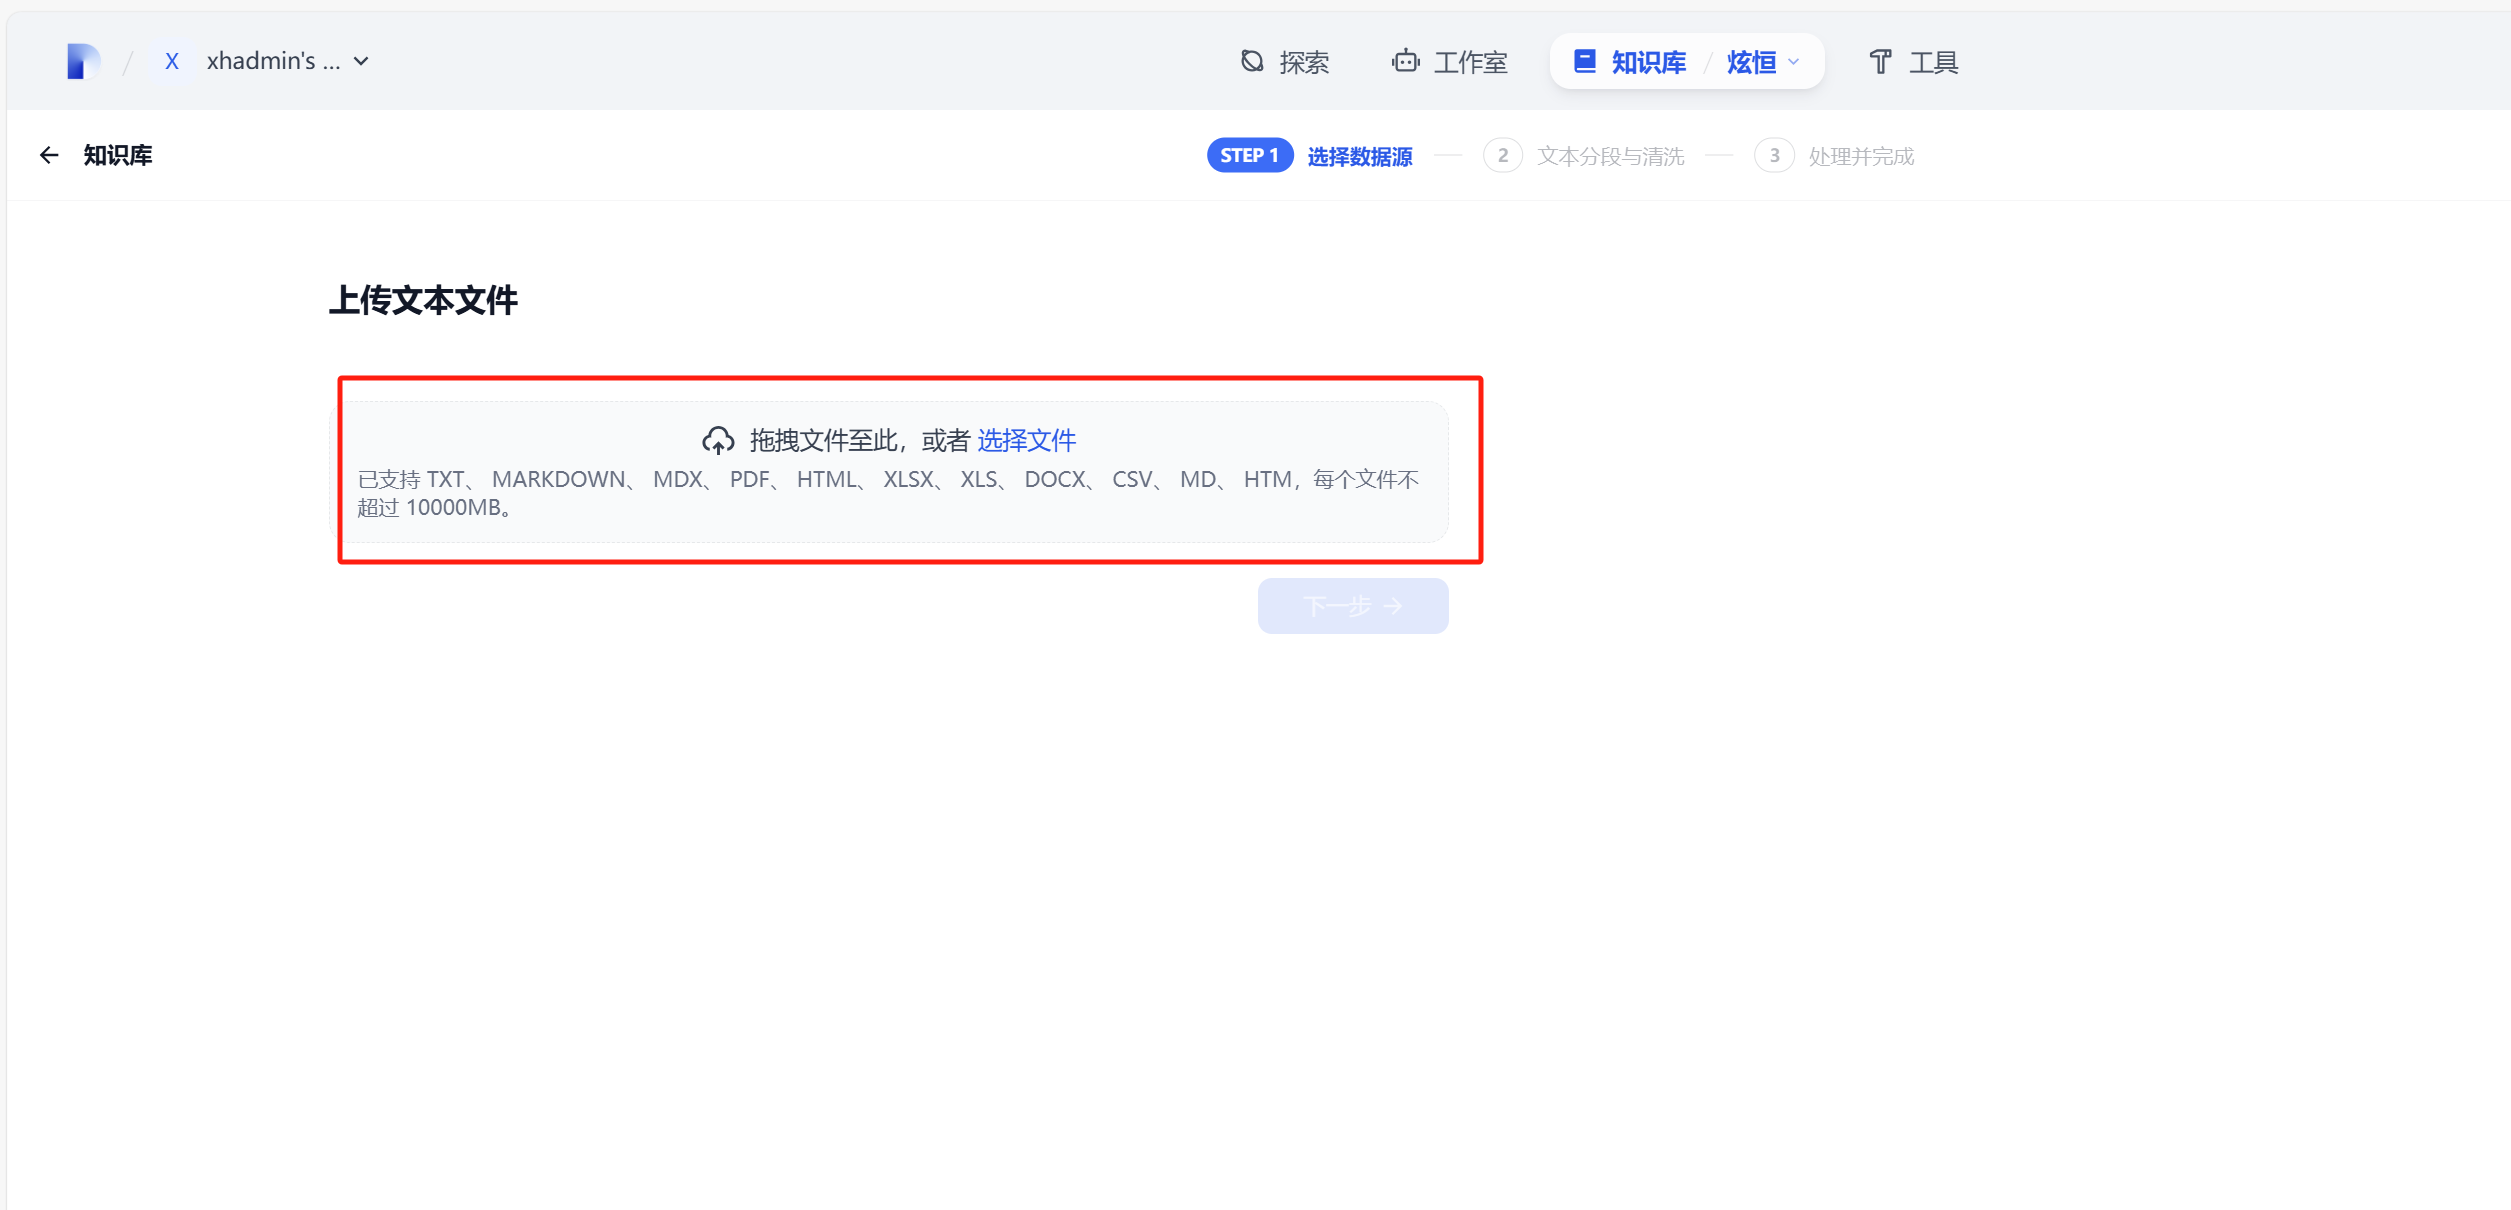This screenshot has height=1210, width=2511.
Task: Click the back arrow next to 知识库
Action: (x=49, y=155)
